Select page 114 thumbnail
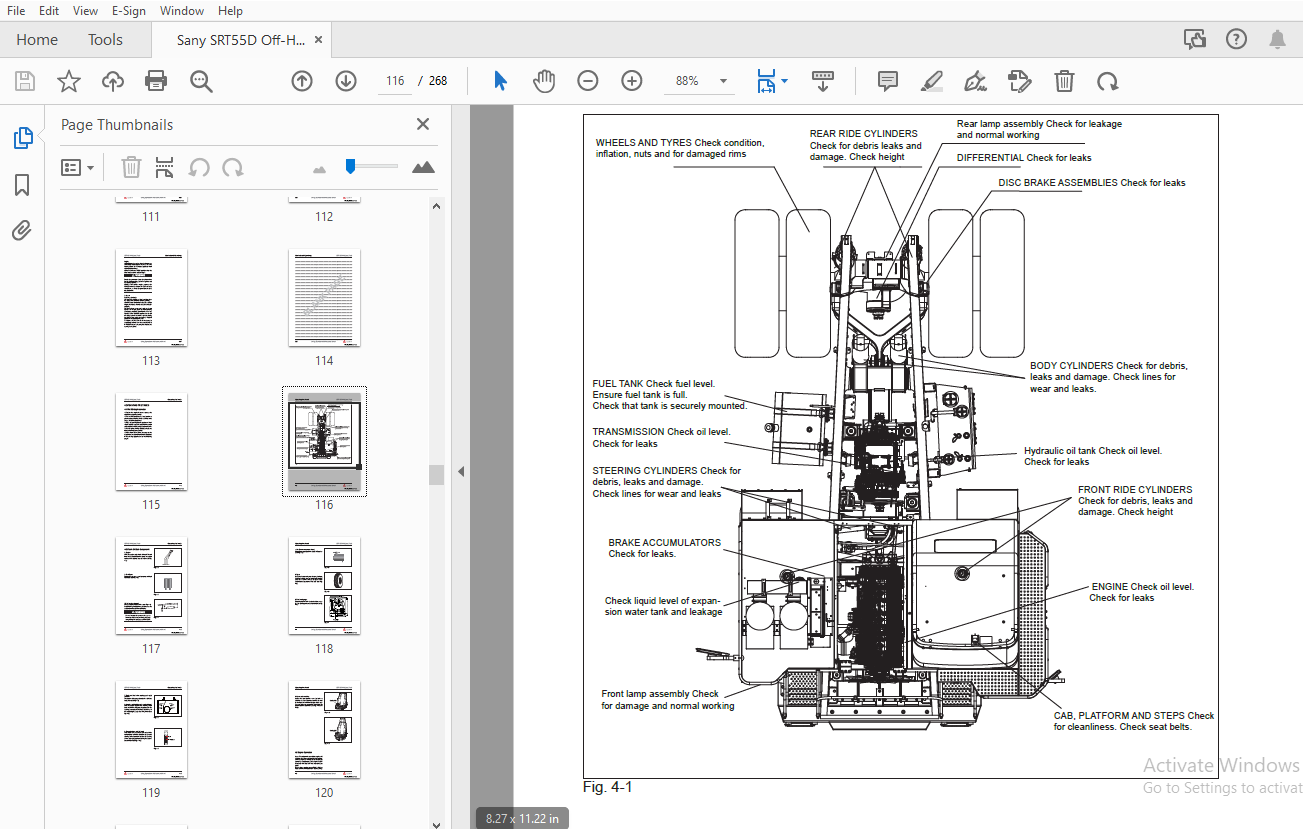This screenshot has width=1303, height=829. coord(324,297)
